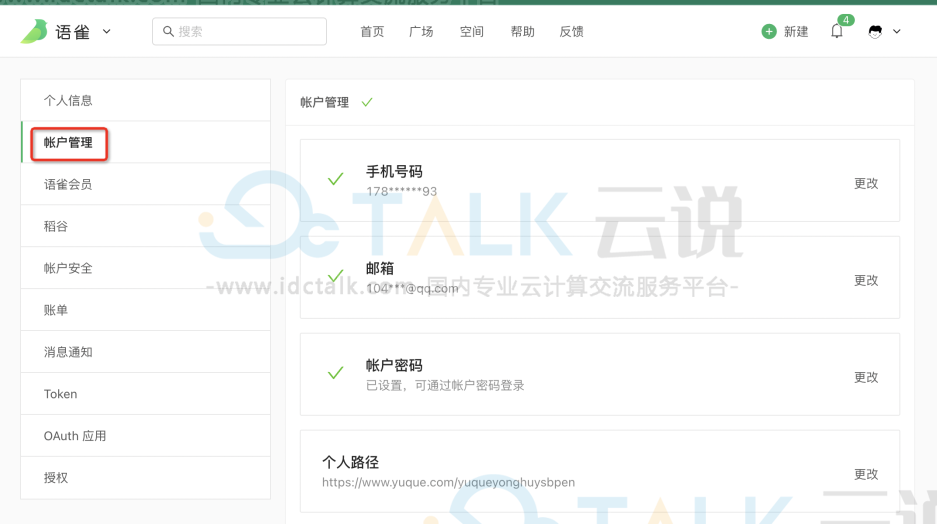
Task: Open the 反馈 nav item
Action: pos(571,32)
